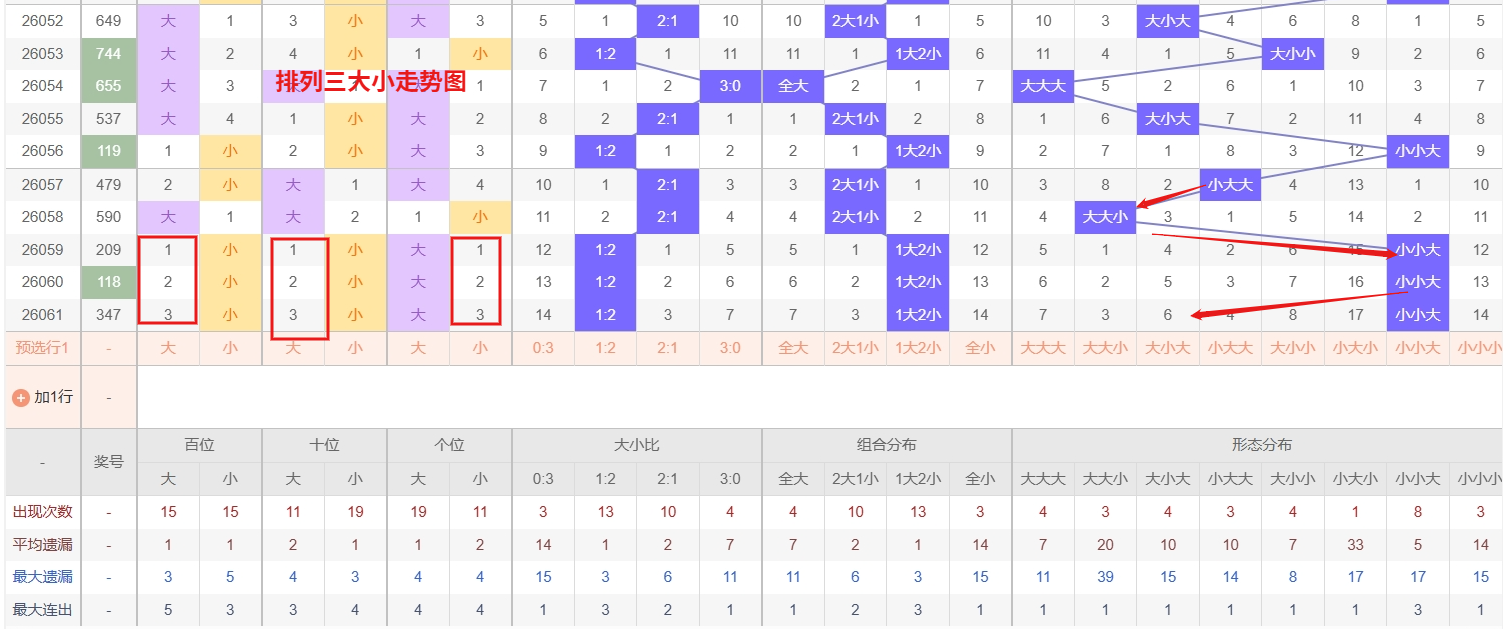
Task: Click period number 26061 in the first column
Action: (41, 314)
